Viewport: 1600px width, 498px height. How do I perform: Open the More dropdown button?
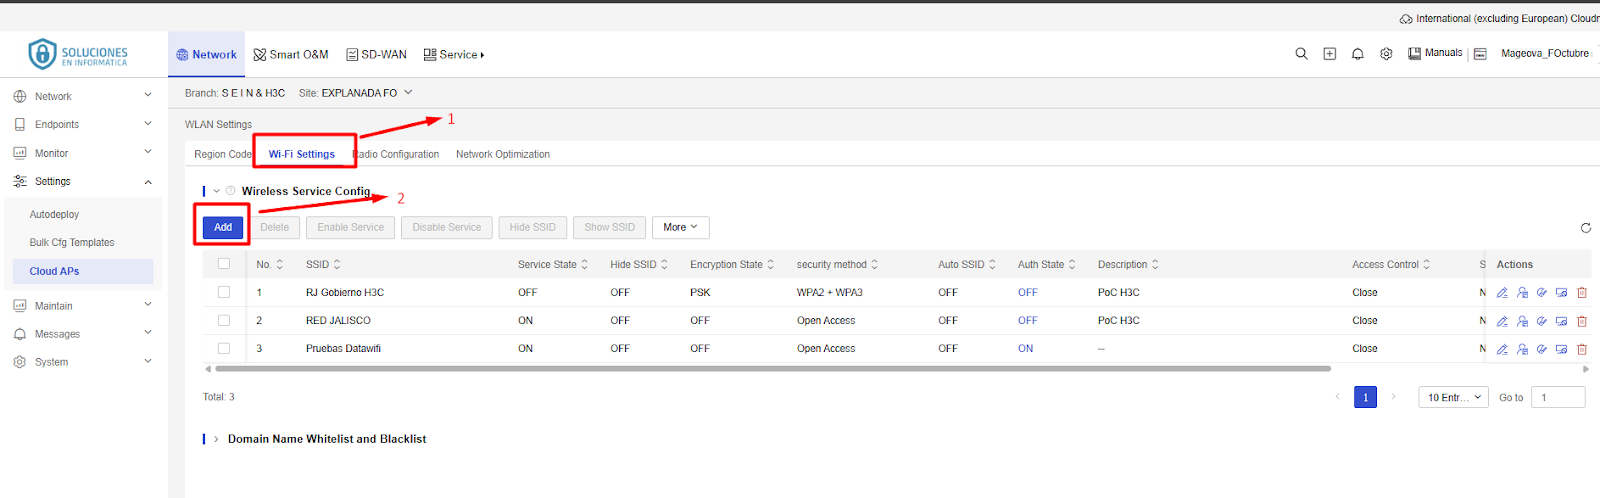[x=681, y=228]
